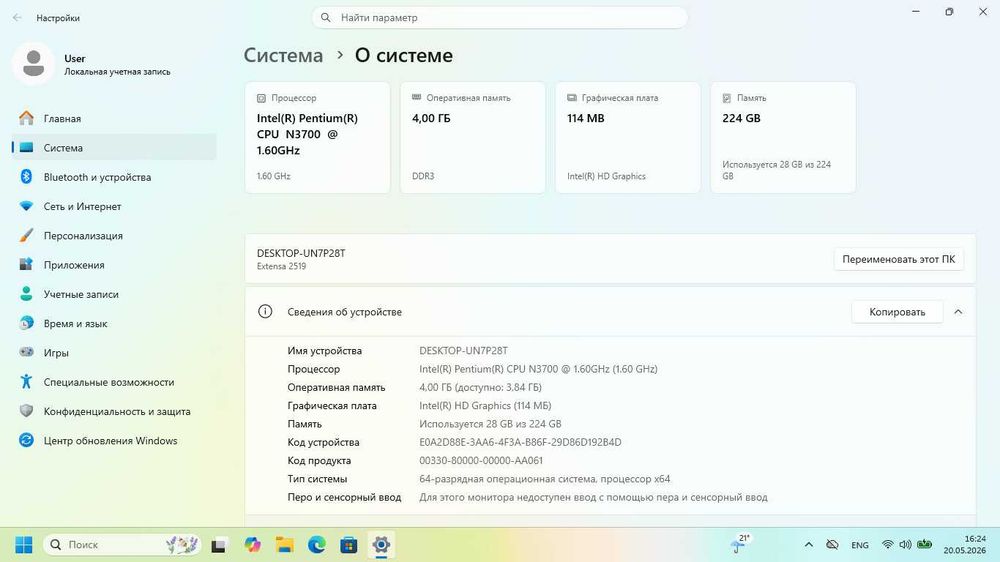Click the Найти параметр search field
This screenshot has height=562, width=1000.
pos(499,17)
